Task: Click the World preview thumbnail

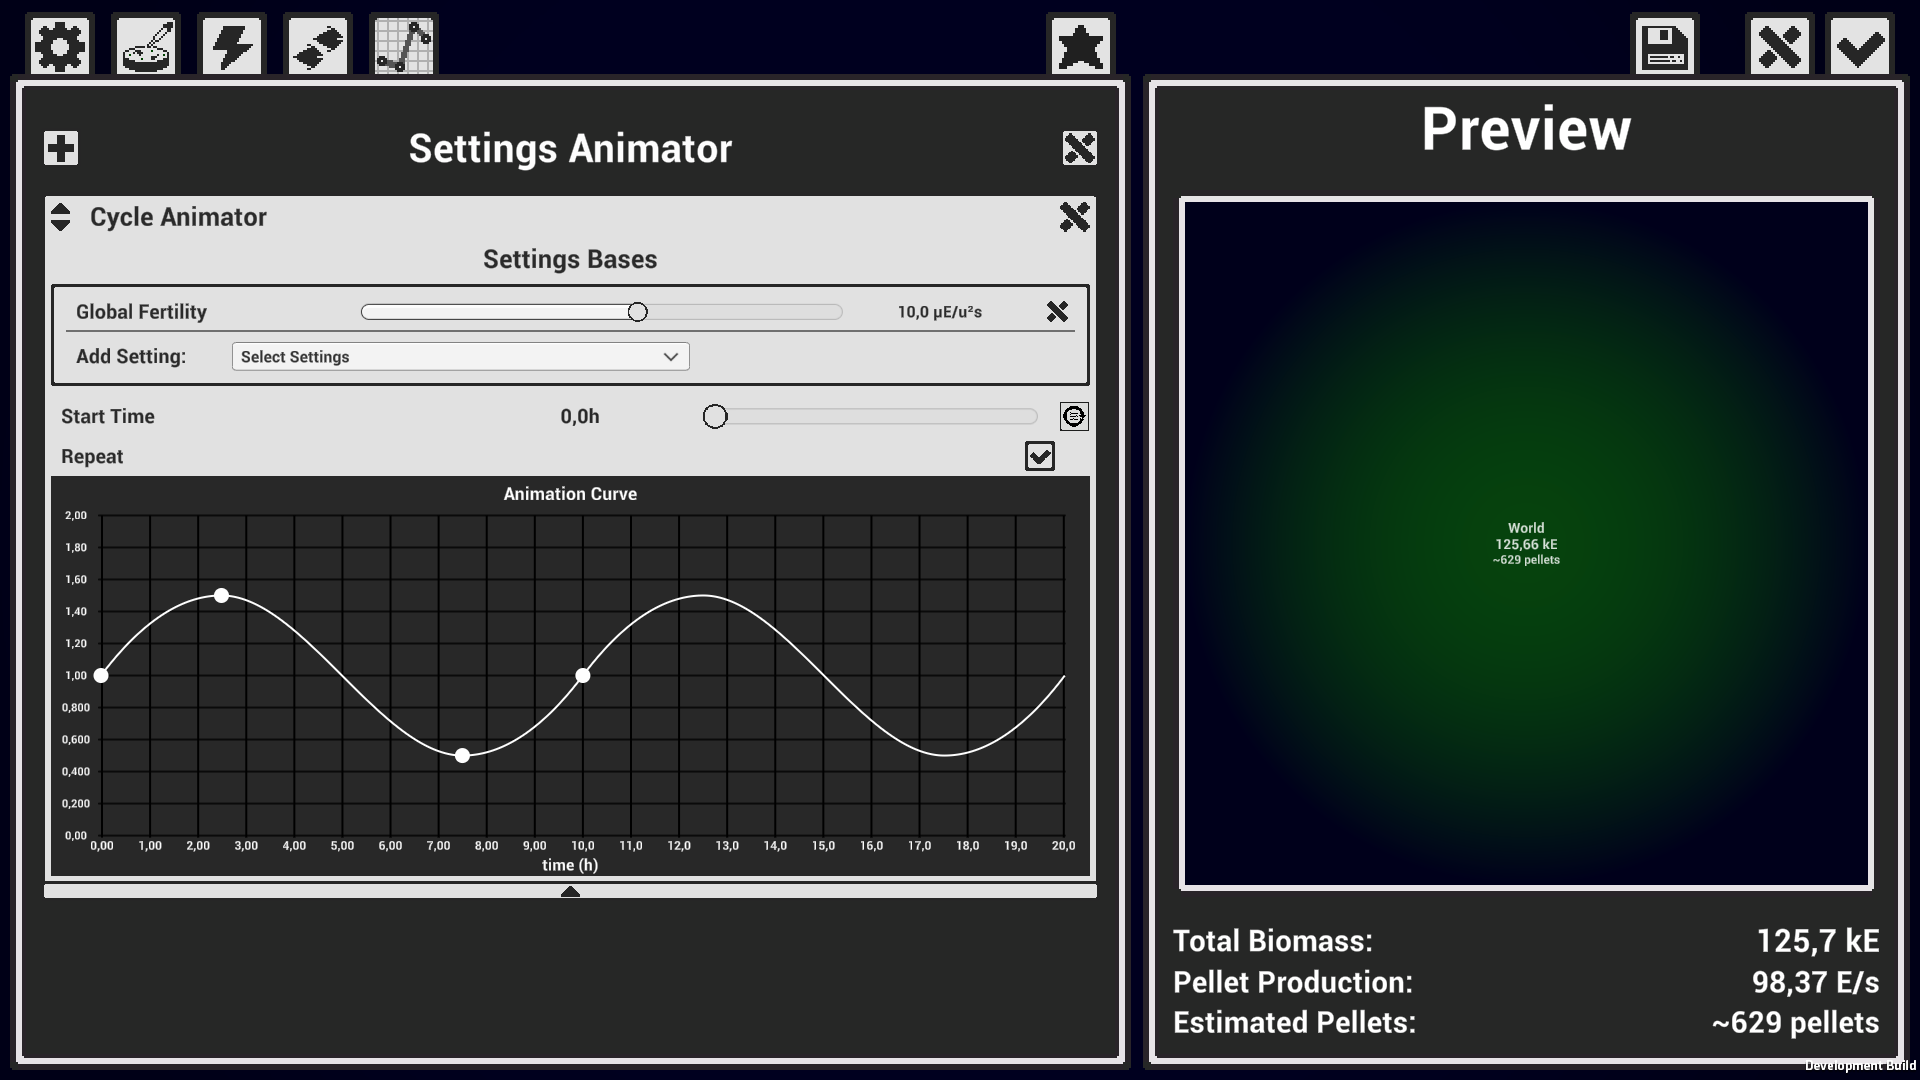Action: (x=1526, y=544)
